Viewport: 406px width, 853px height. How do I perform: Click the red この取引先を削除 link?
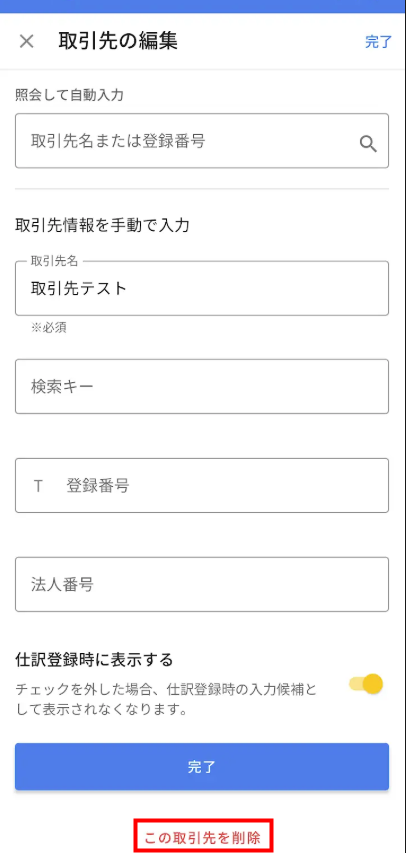pos(202,838)
